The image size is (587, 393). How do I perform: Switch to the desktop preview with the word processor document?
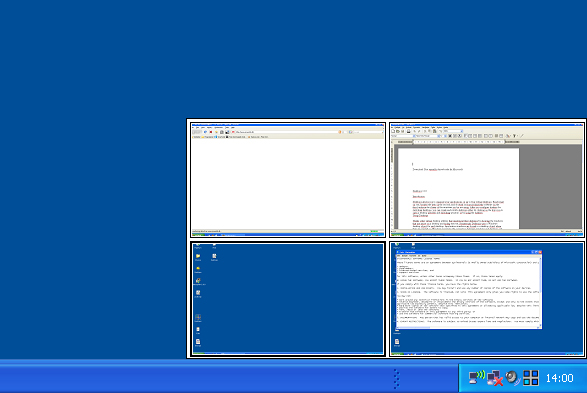pos(487,180)
